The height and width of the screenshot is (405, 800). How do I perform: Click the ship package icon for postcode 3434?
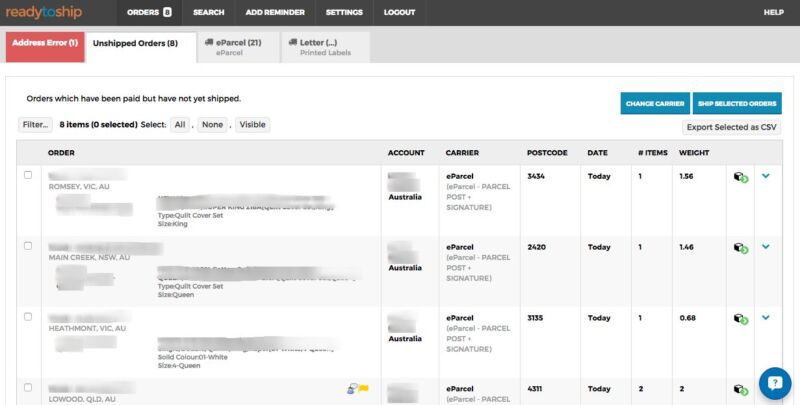pyautogui.click(x=741, y=177)
